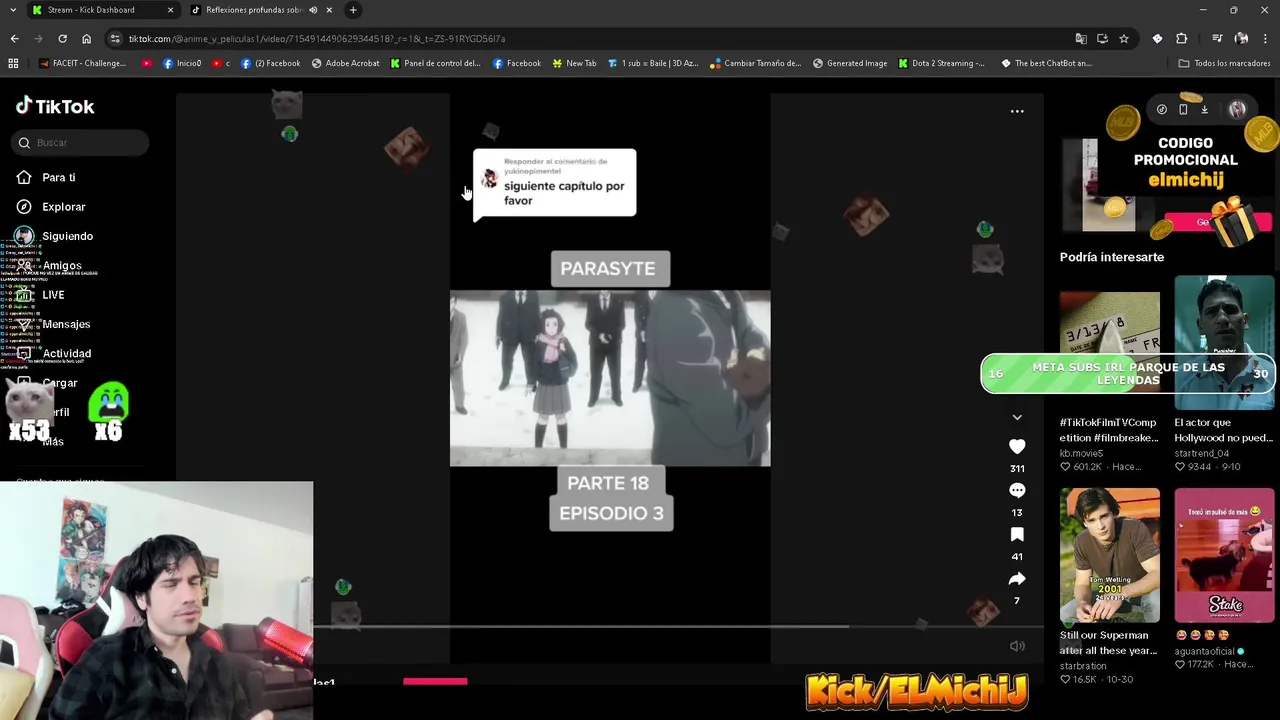Switch to the Reflexiones profundas TikTok tab
The width and height of the screenshot is (1280, 720).
[255, 10]
